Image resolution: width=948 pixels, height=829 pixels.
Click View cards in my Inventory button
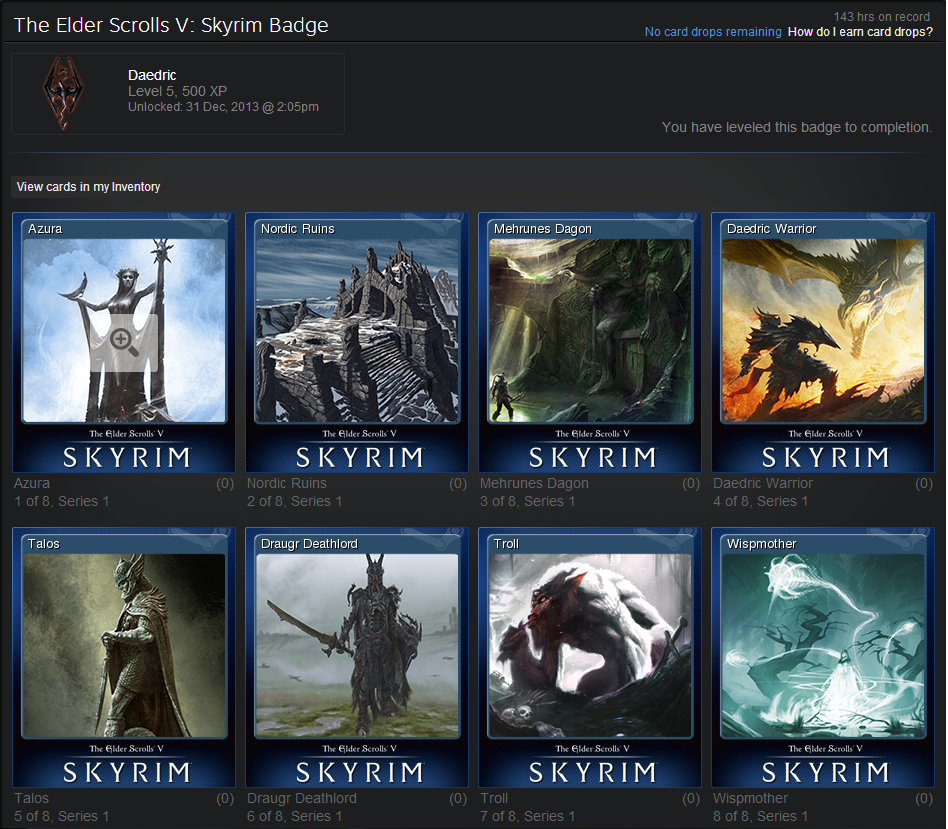pos(88,187)
